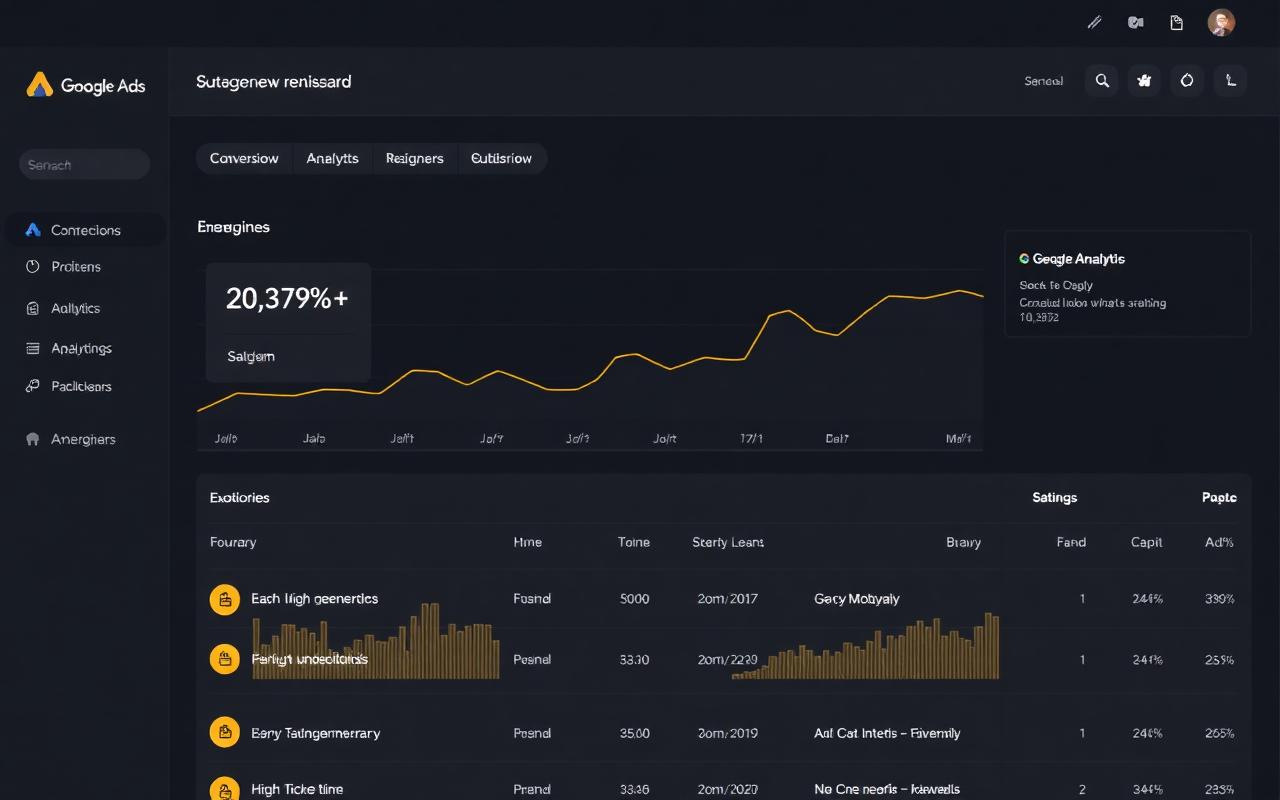Sort table by the Satings column
The height and width of the screenshot is (800, 1280).
pos(1054,497)
